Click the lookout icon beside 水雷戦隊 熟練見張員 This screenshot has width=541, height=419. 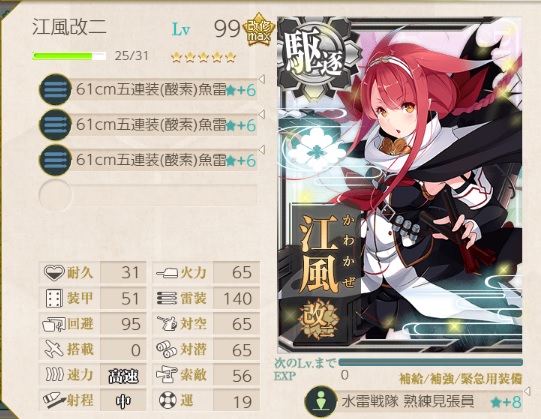[321, 402]
